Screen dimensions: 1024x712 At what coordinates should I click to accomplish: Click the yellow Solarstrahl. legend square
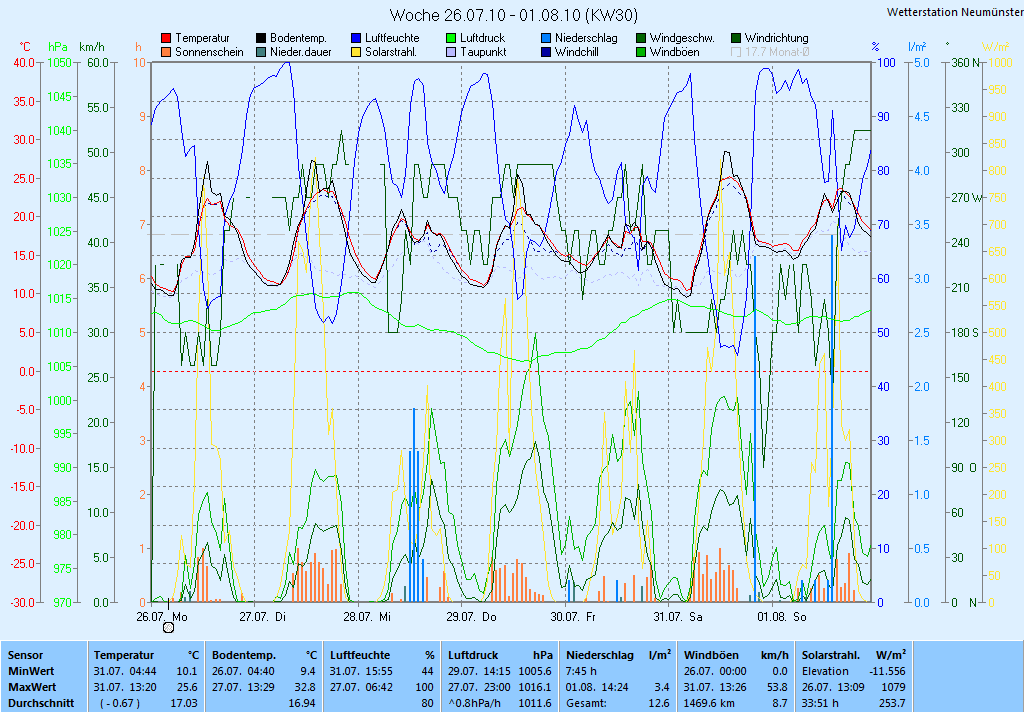356,52
